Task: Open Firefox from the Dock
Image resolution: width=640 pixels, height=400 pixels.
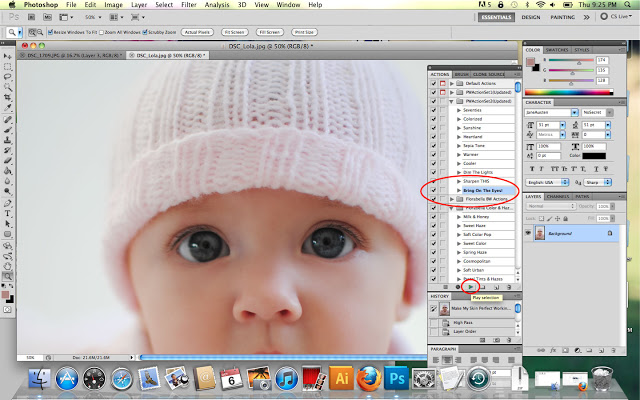Action: coord(369,378)
